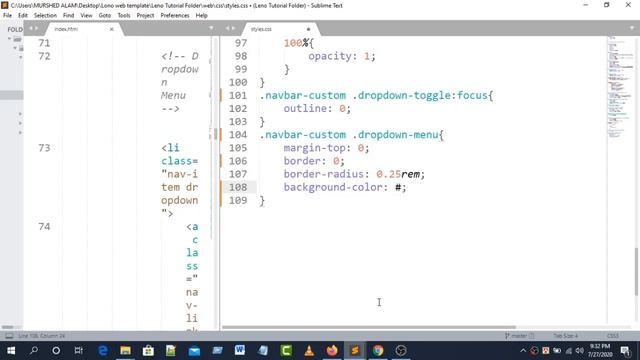Open Microsoft Word from taskbar

coord(240,351)
